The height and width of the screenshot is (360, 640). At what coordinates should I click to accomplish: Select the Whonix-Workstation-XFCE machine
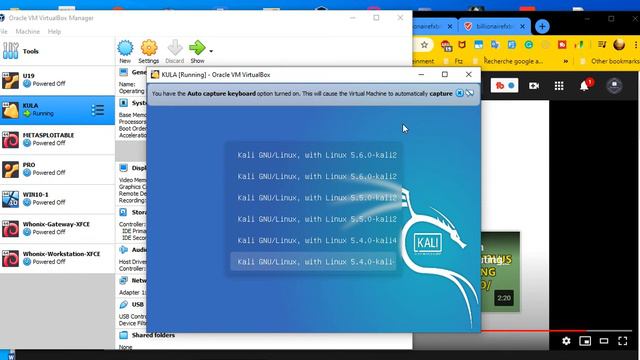point(57,258)
